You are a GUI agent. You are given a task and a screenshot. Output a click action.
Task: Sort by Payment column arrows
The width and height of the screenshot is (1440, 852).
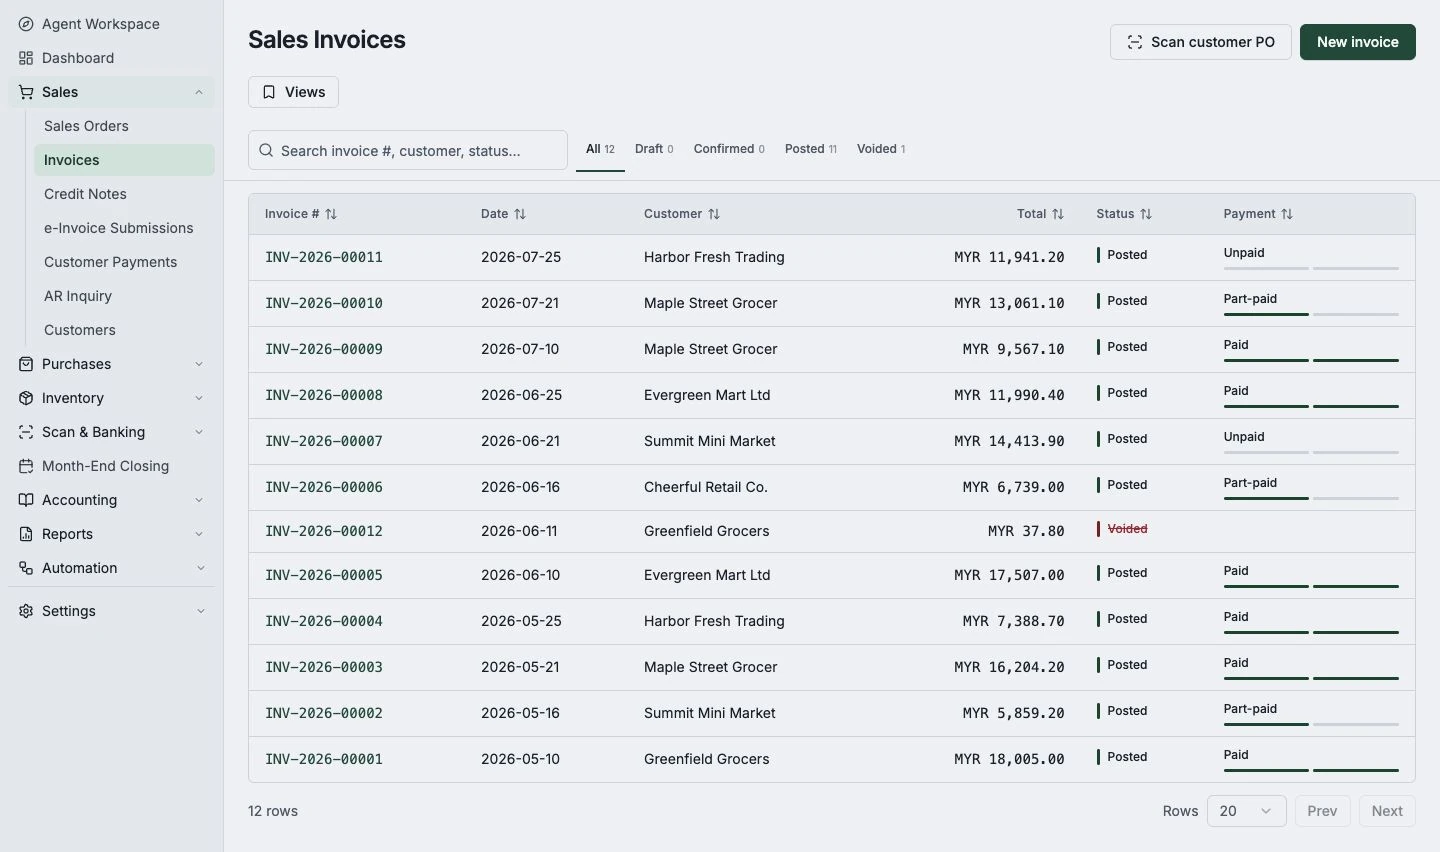coord(1287,214)
